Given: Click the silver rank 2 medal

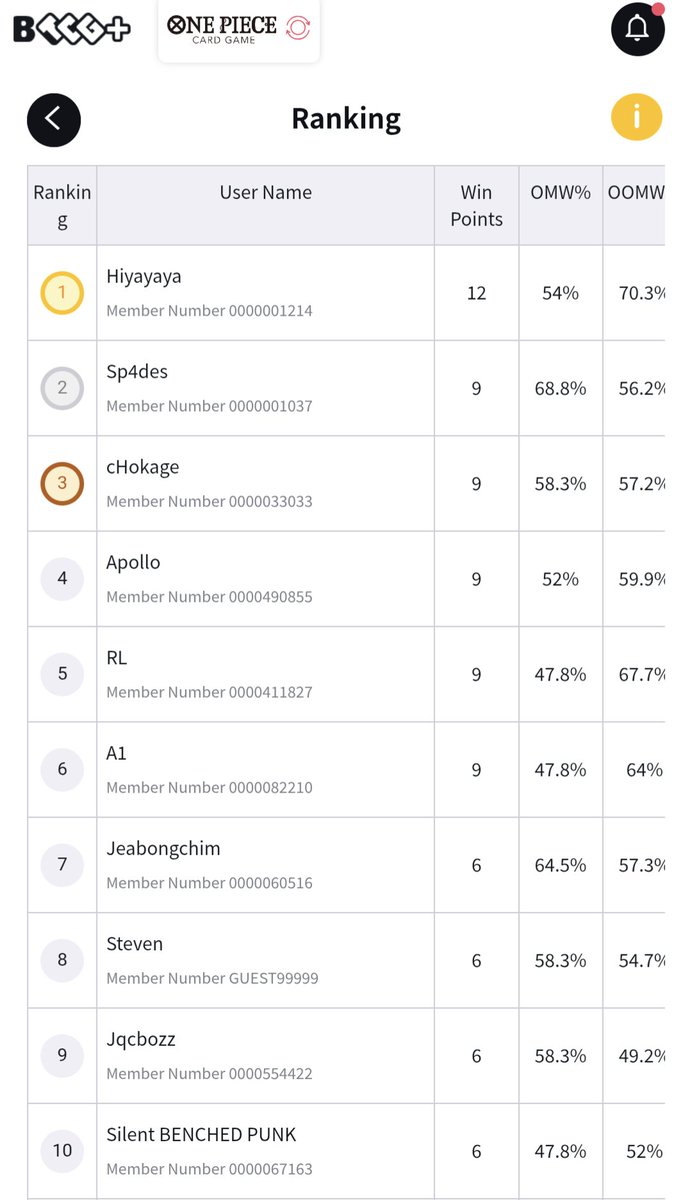Looking at the screenshot, I should pyautogui.click(x=62, y=388).
